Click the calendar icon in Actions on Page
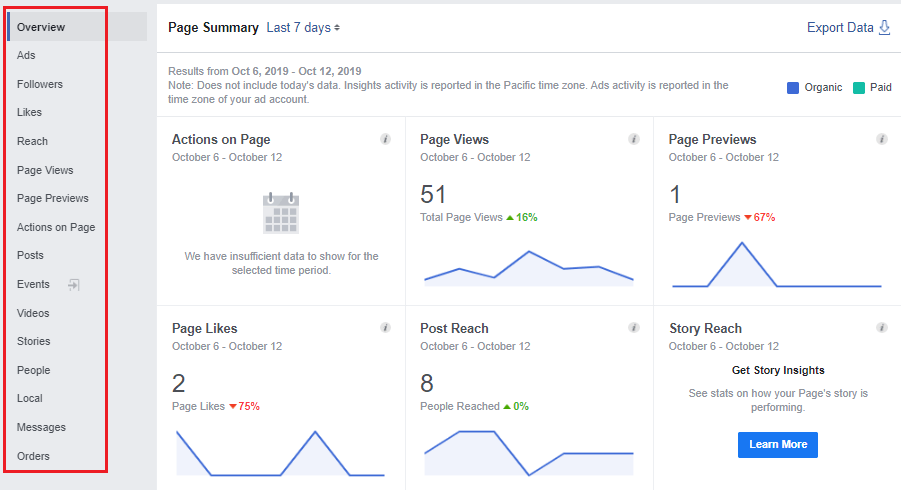The height and width of the screenshot is (490, 901). [x=280, y=213]
